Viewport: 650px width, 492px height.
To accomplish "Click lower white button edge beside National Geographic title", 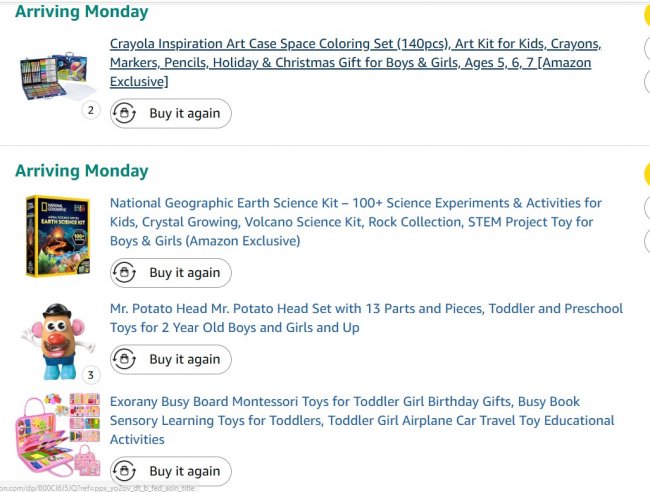I will (x=646, y=241).
